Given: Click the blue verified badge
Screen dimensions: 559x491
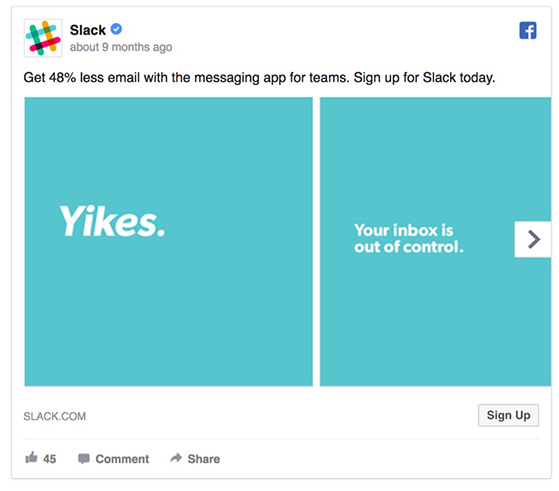Looking at the screenshot, I should pos(116,29).
